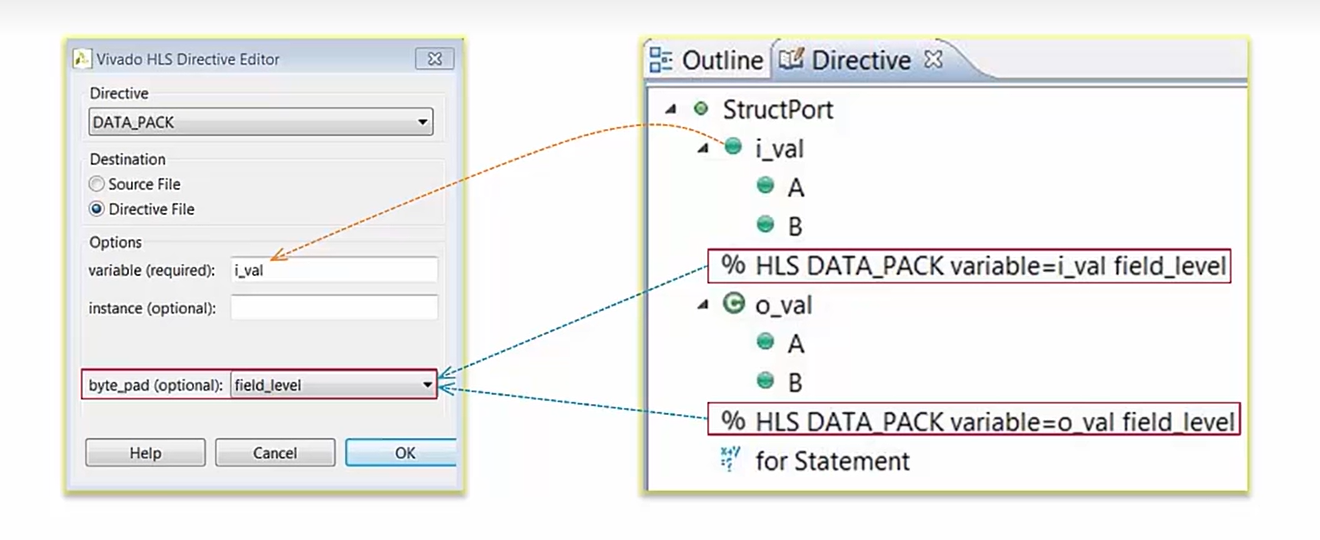Click the green dot icon beside B under o_val
This screenshot has height=540, width=1320.
pos(766,381)
